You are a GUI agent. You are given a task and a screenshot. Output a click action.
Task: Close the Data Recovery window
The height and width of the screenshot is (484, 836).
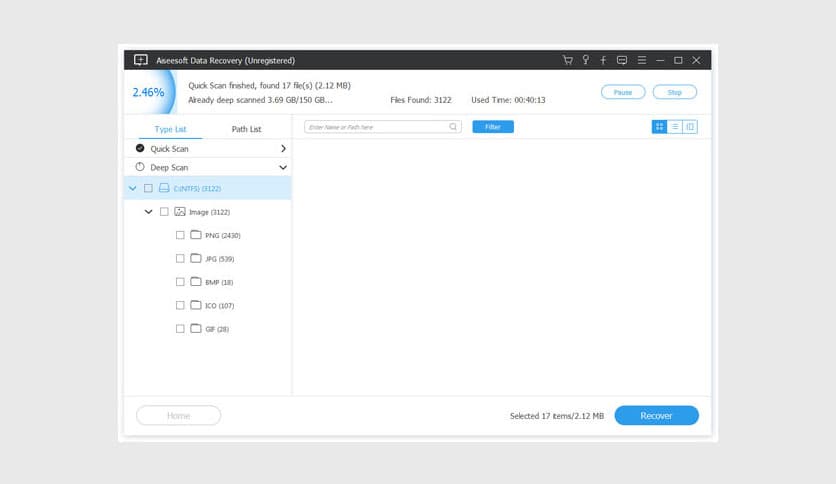pyautogui.click(x=696, y=60)
